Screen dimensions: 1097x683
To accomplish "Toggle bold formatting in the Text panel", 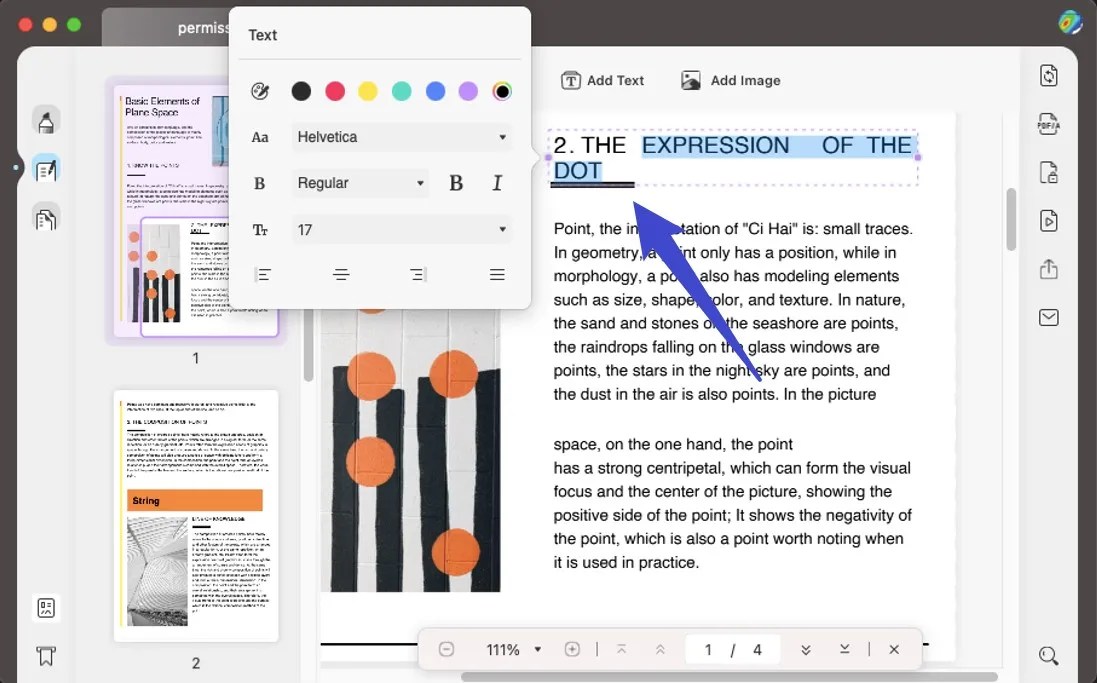I will point(456,183).
